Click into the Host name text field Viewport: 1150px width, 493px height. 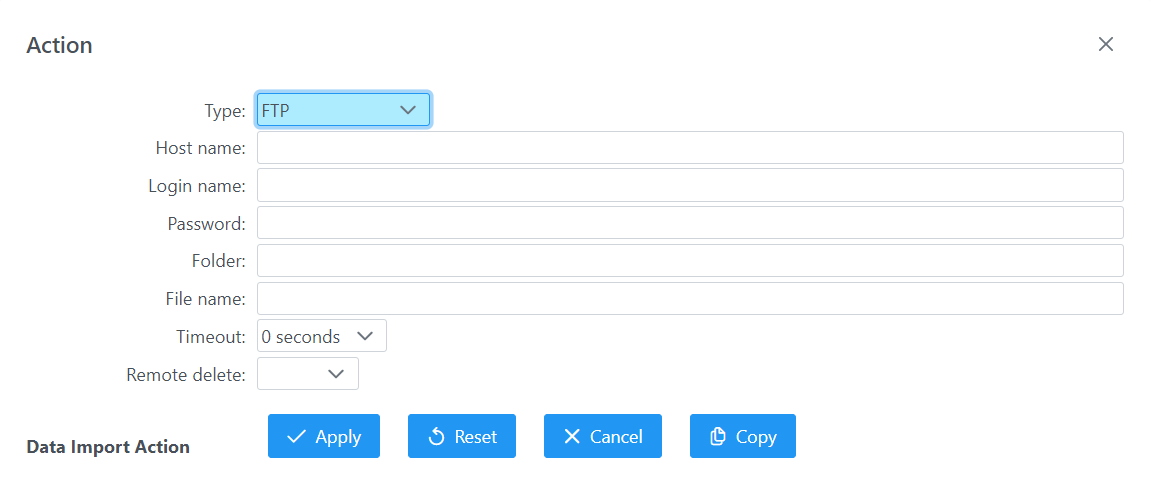[x=690, y=148]
